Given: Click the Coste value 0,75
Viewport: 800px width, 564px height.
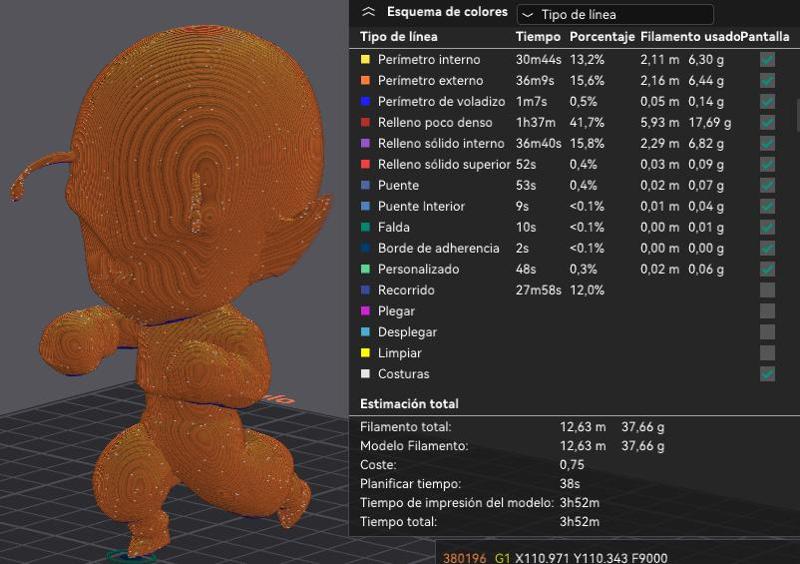Looking at the screenshot, I should pos(572,464).
